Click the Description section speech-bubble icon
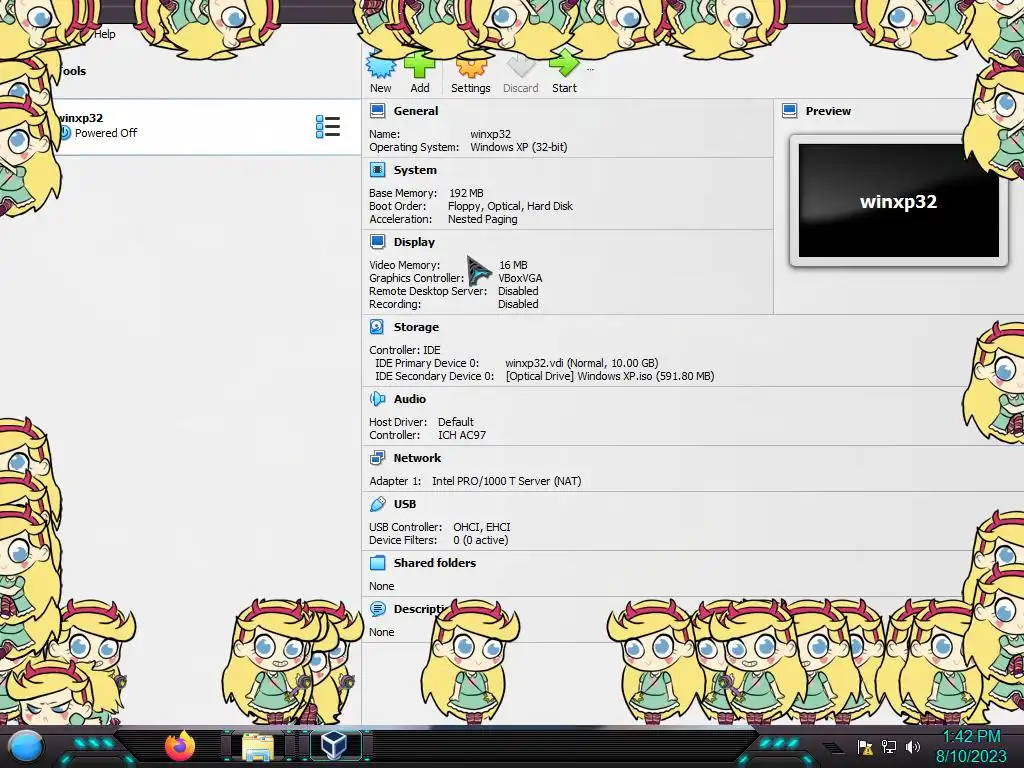1024x768 pixels. (x=377, y=609)
